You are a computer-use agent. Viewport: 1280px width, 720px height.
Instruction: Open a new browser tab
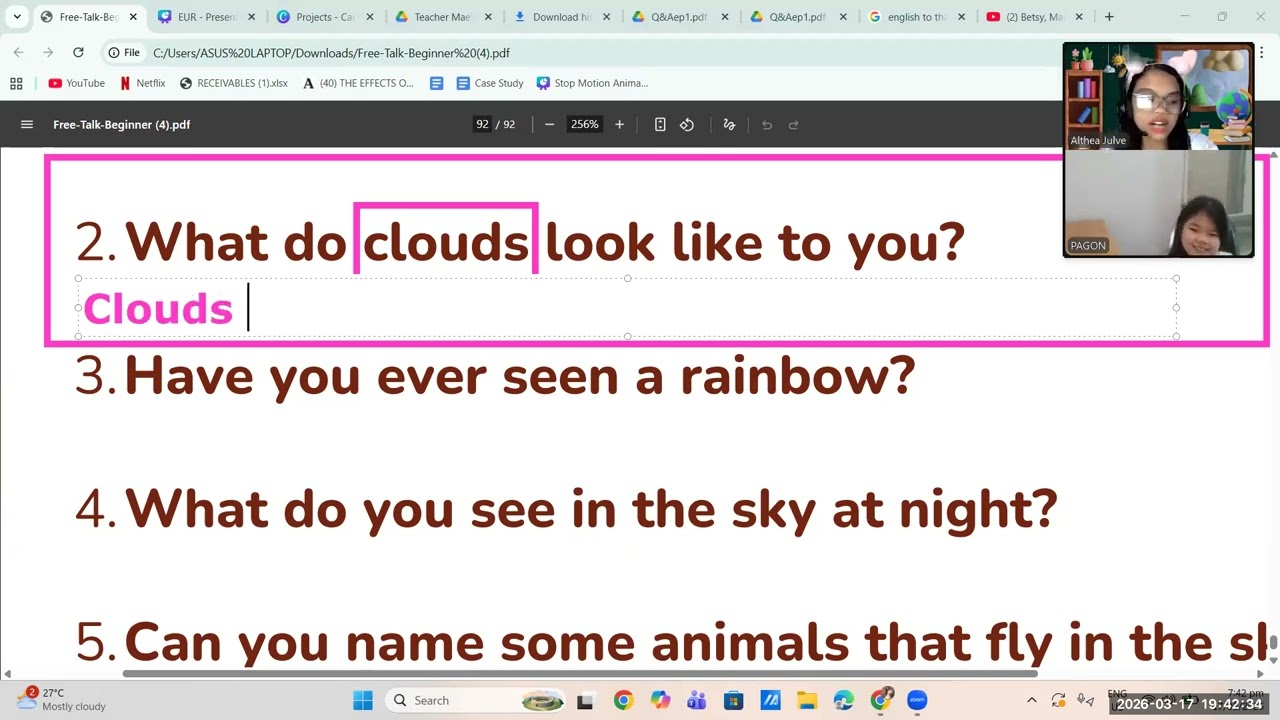click(1109, 17)
